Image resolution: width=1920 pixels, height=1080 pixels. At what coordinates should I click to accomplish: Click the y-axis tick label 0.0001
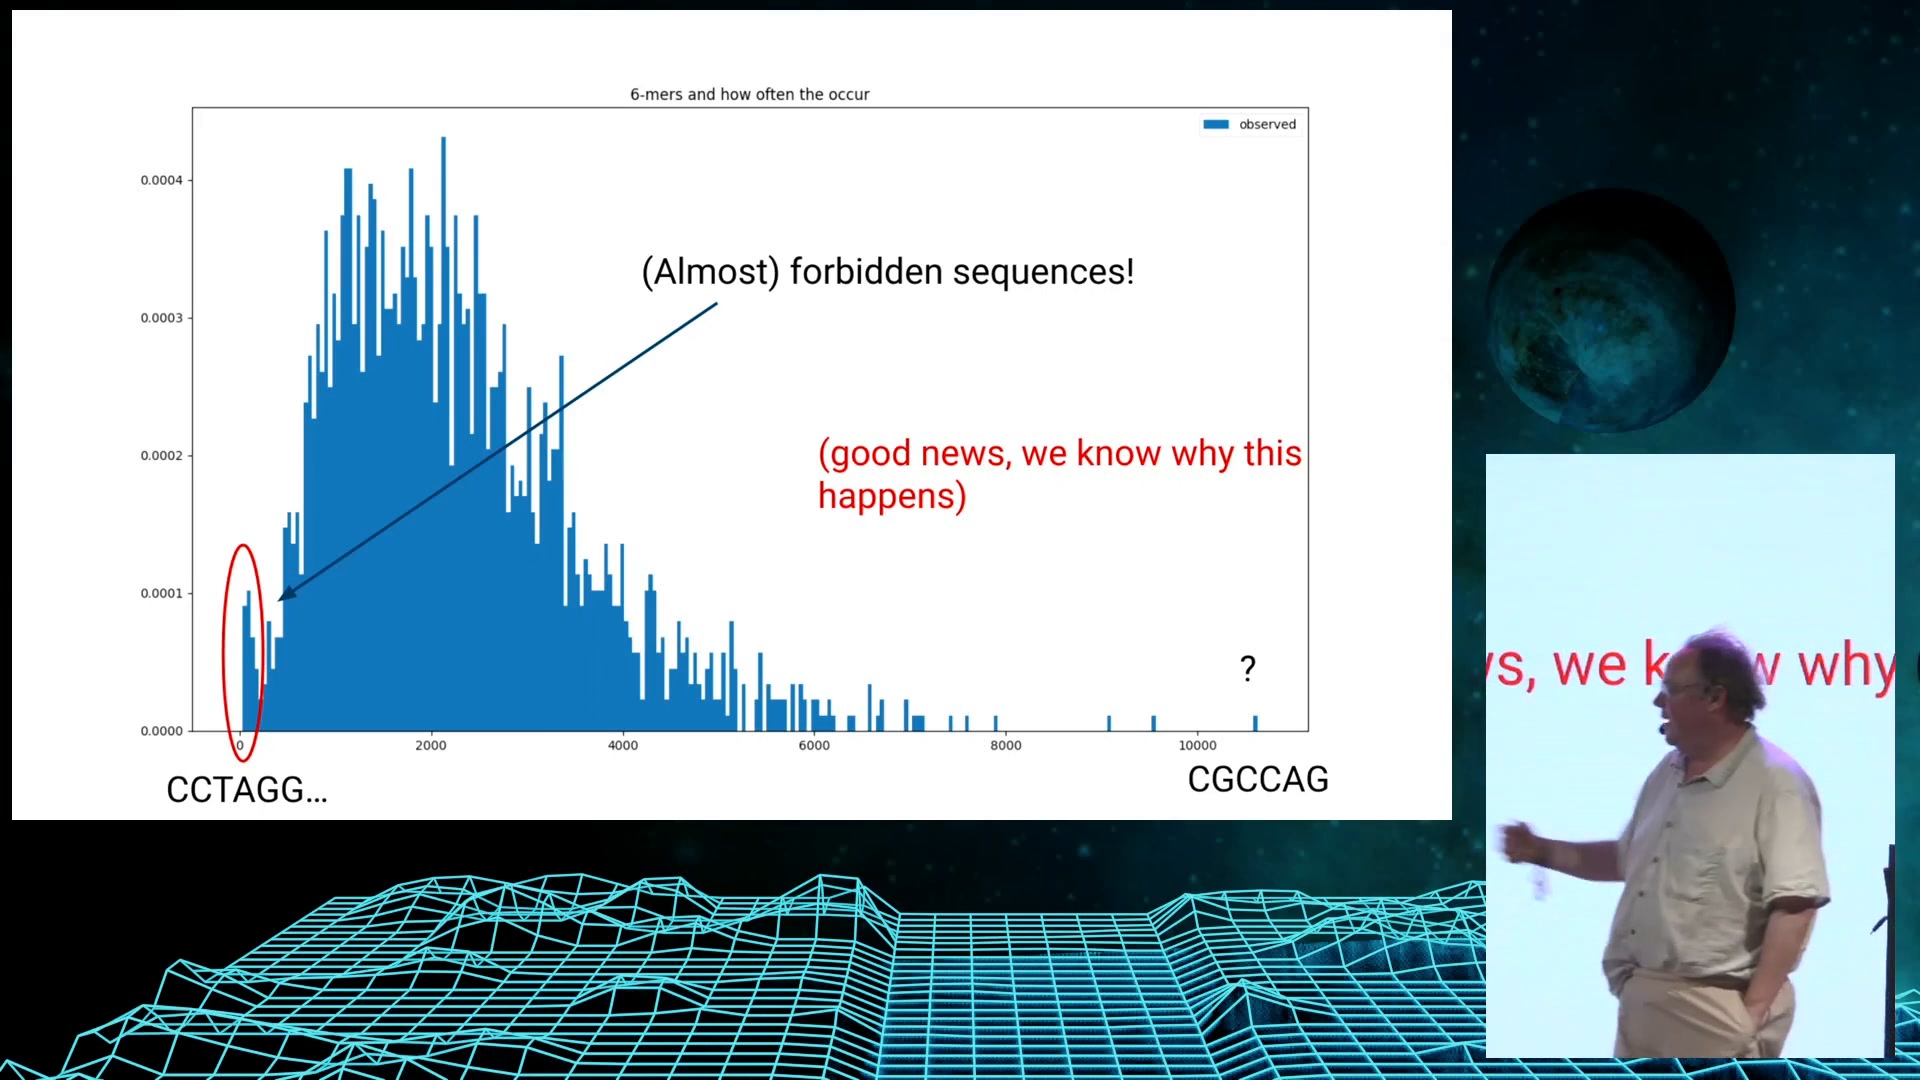point(161,594)
